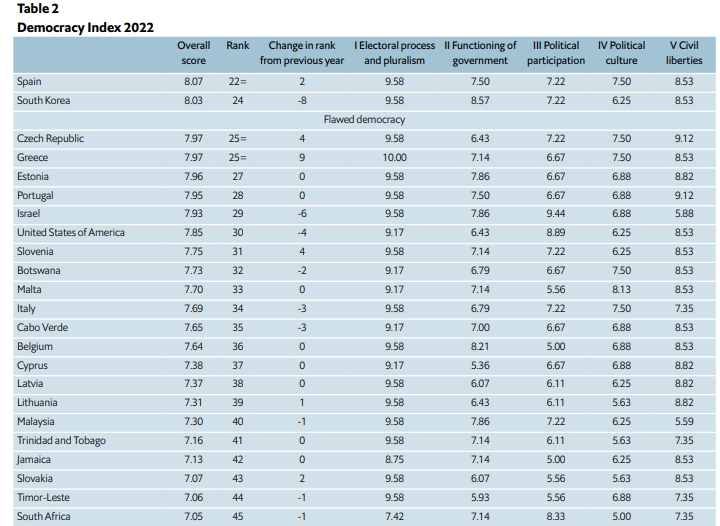The image size is (720, 526).
Task: Click Malta's political culture score 8.13
Action: (x=621, y=290)
